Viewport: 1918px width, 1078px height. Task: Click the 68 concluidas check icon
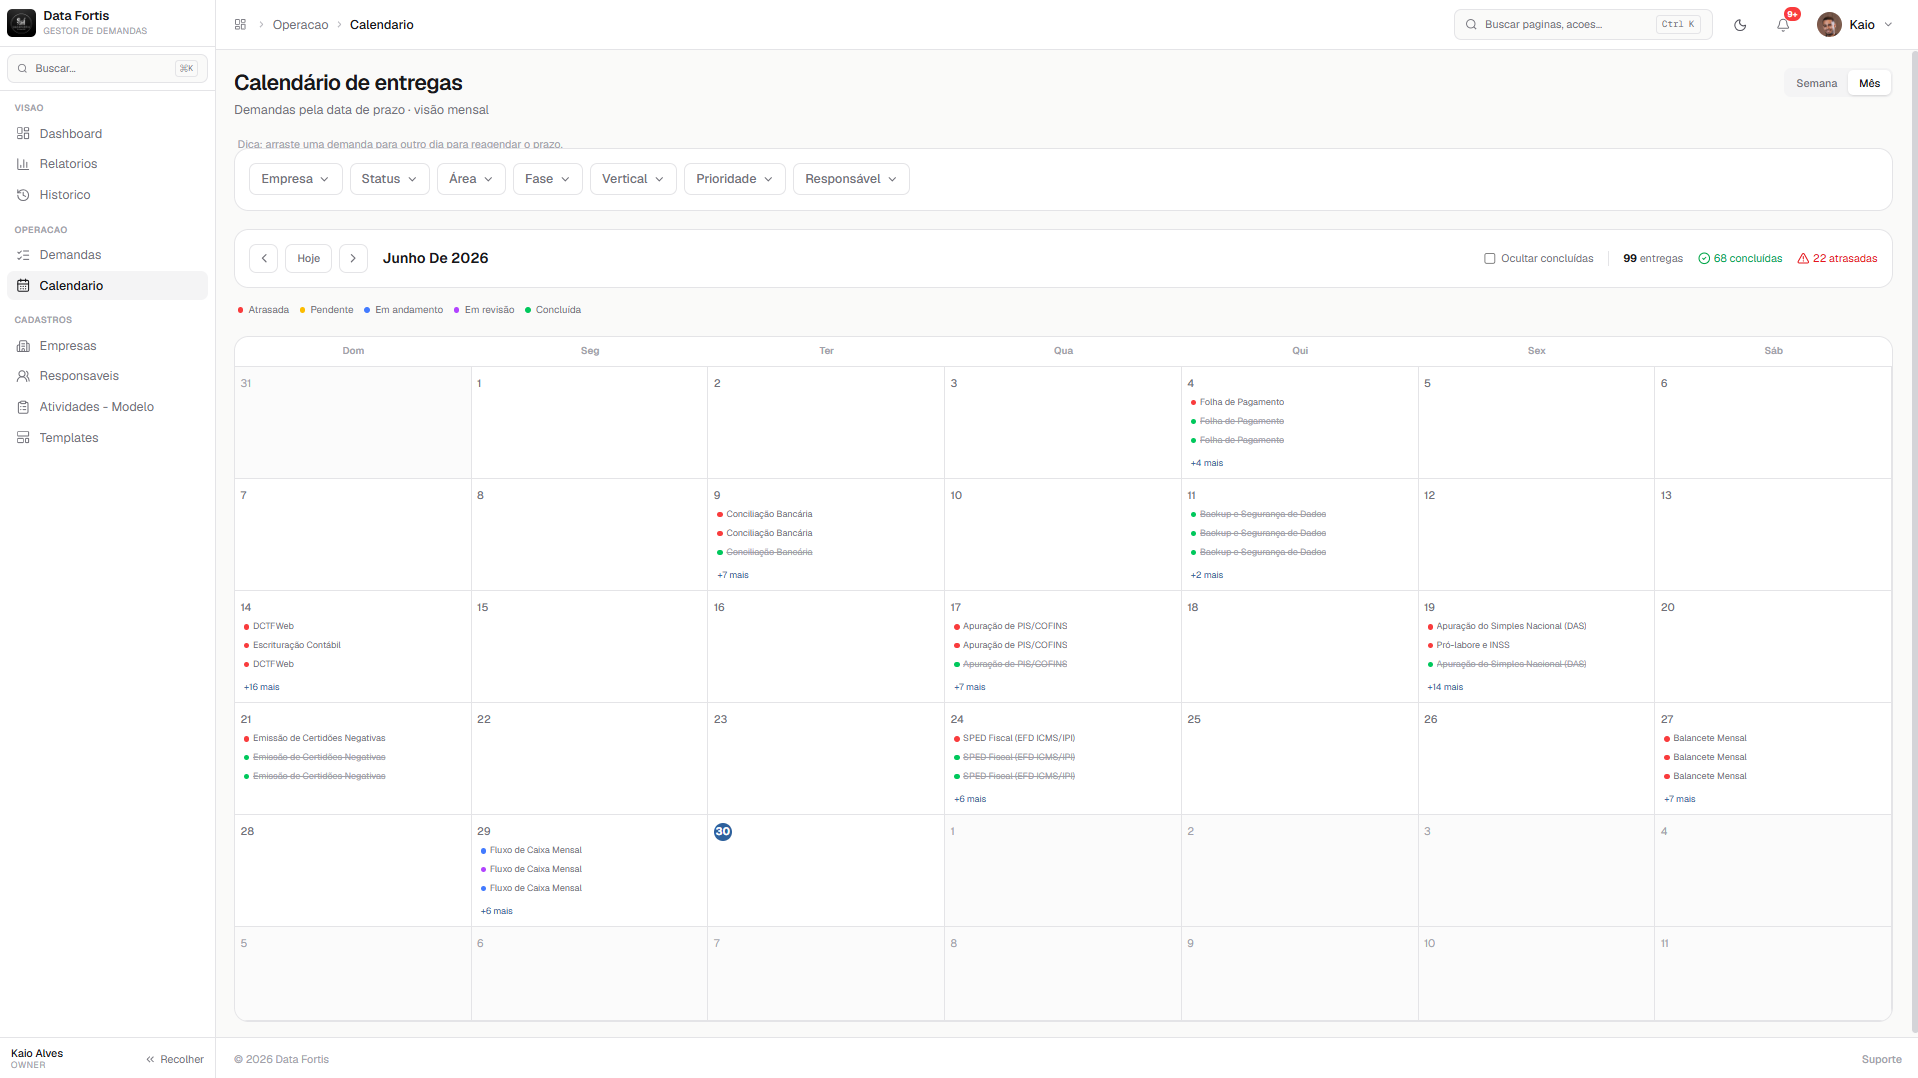click(1704, 258)
